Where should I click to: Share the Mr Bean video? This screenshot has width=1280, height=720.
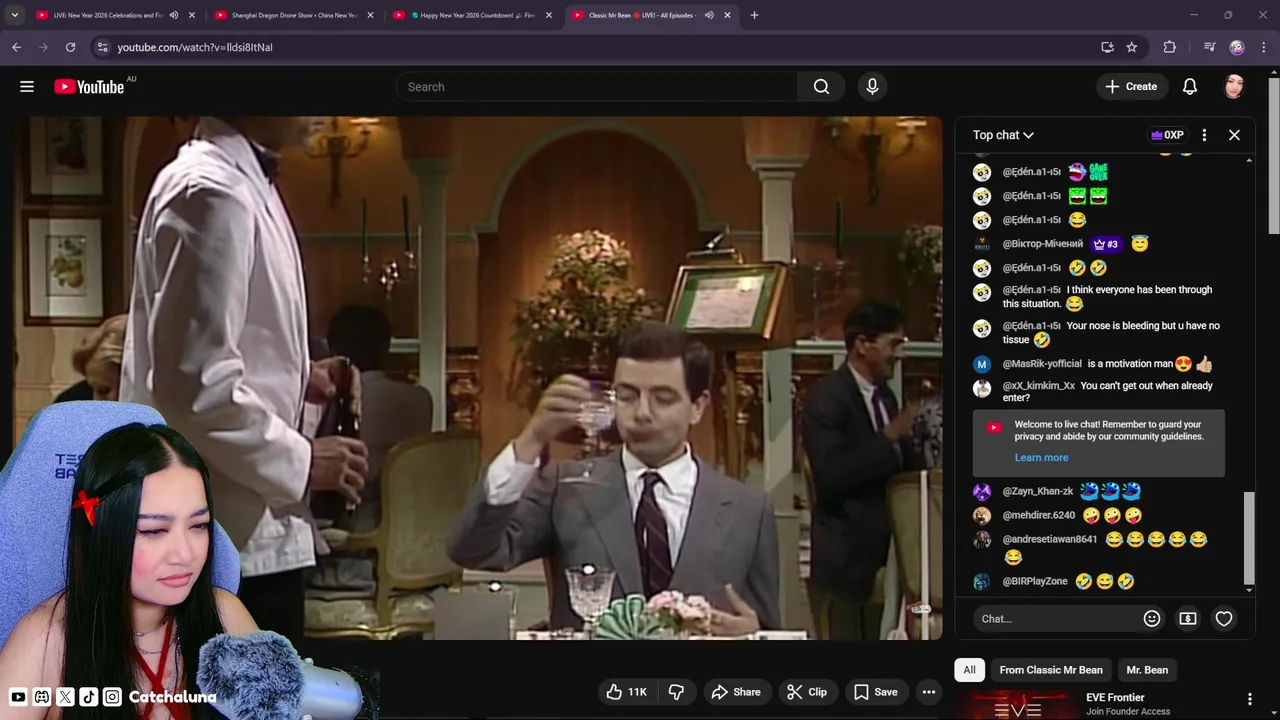[736, 692]
